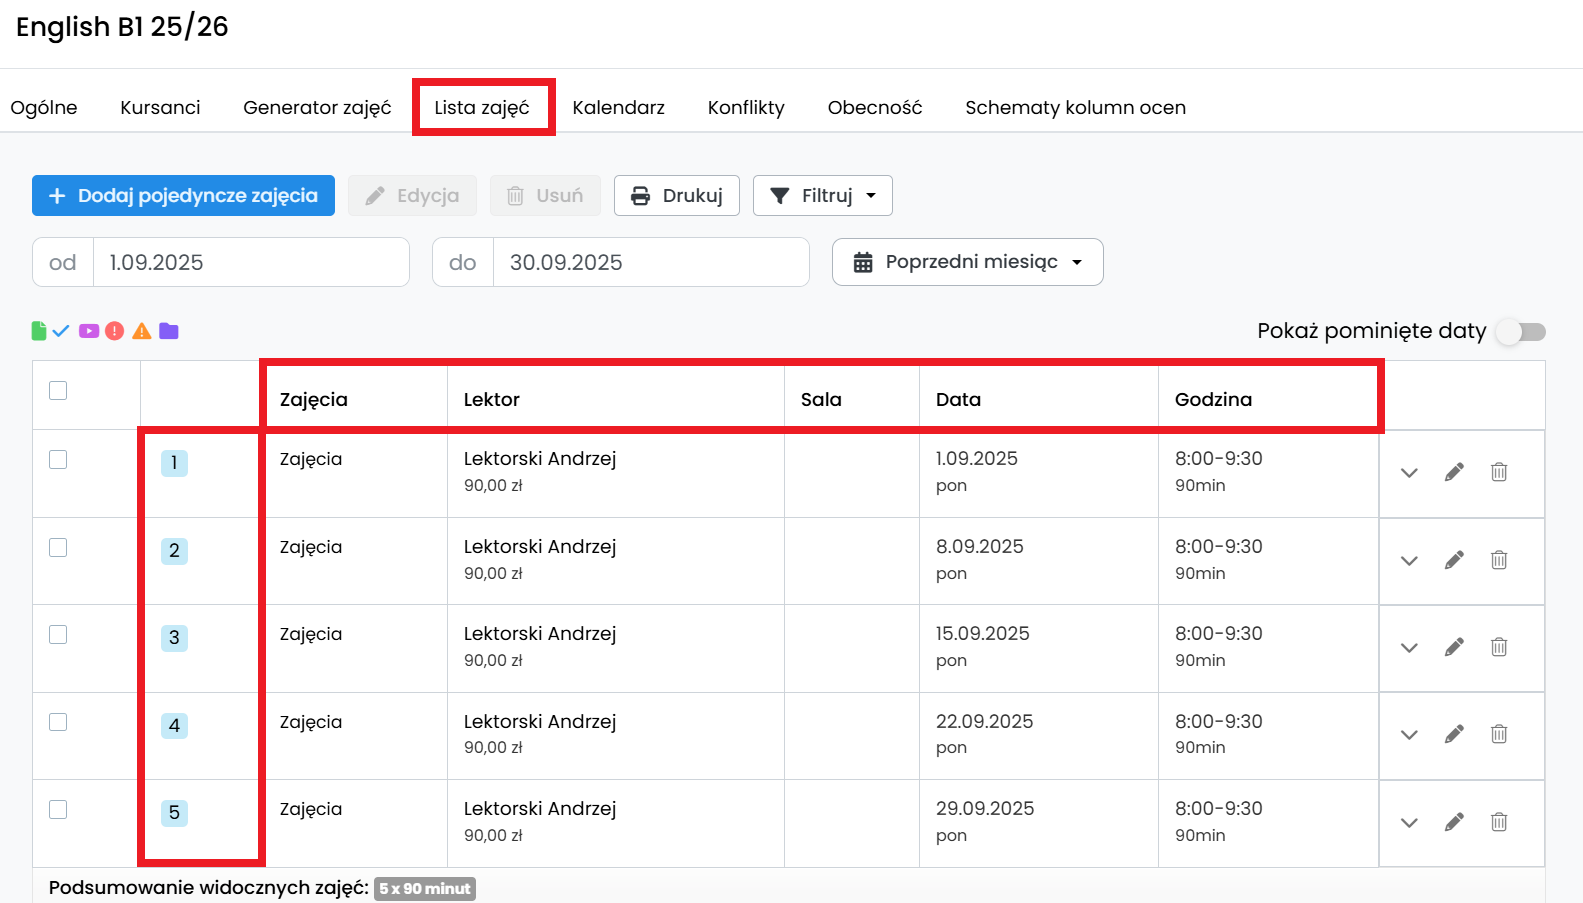Switch to the Kalendarz tab

click(618, 107)
